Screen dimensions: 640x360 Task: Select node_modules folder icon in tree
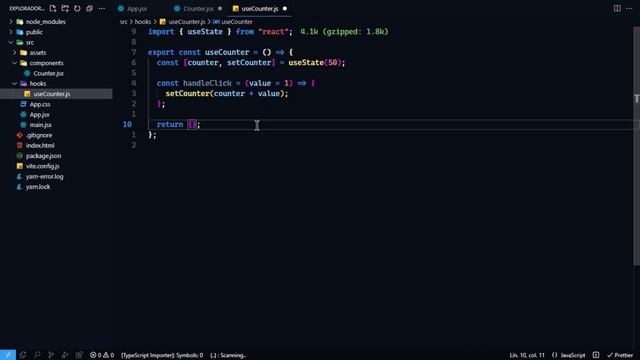(20, 22)
